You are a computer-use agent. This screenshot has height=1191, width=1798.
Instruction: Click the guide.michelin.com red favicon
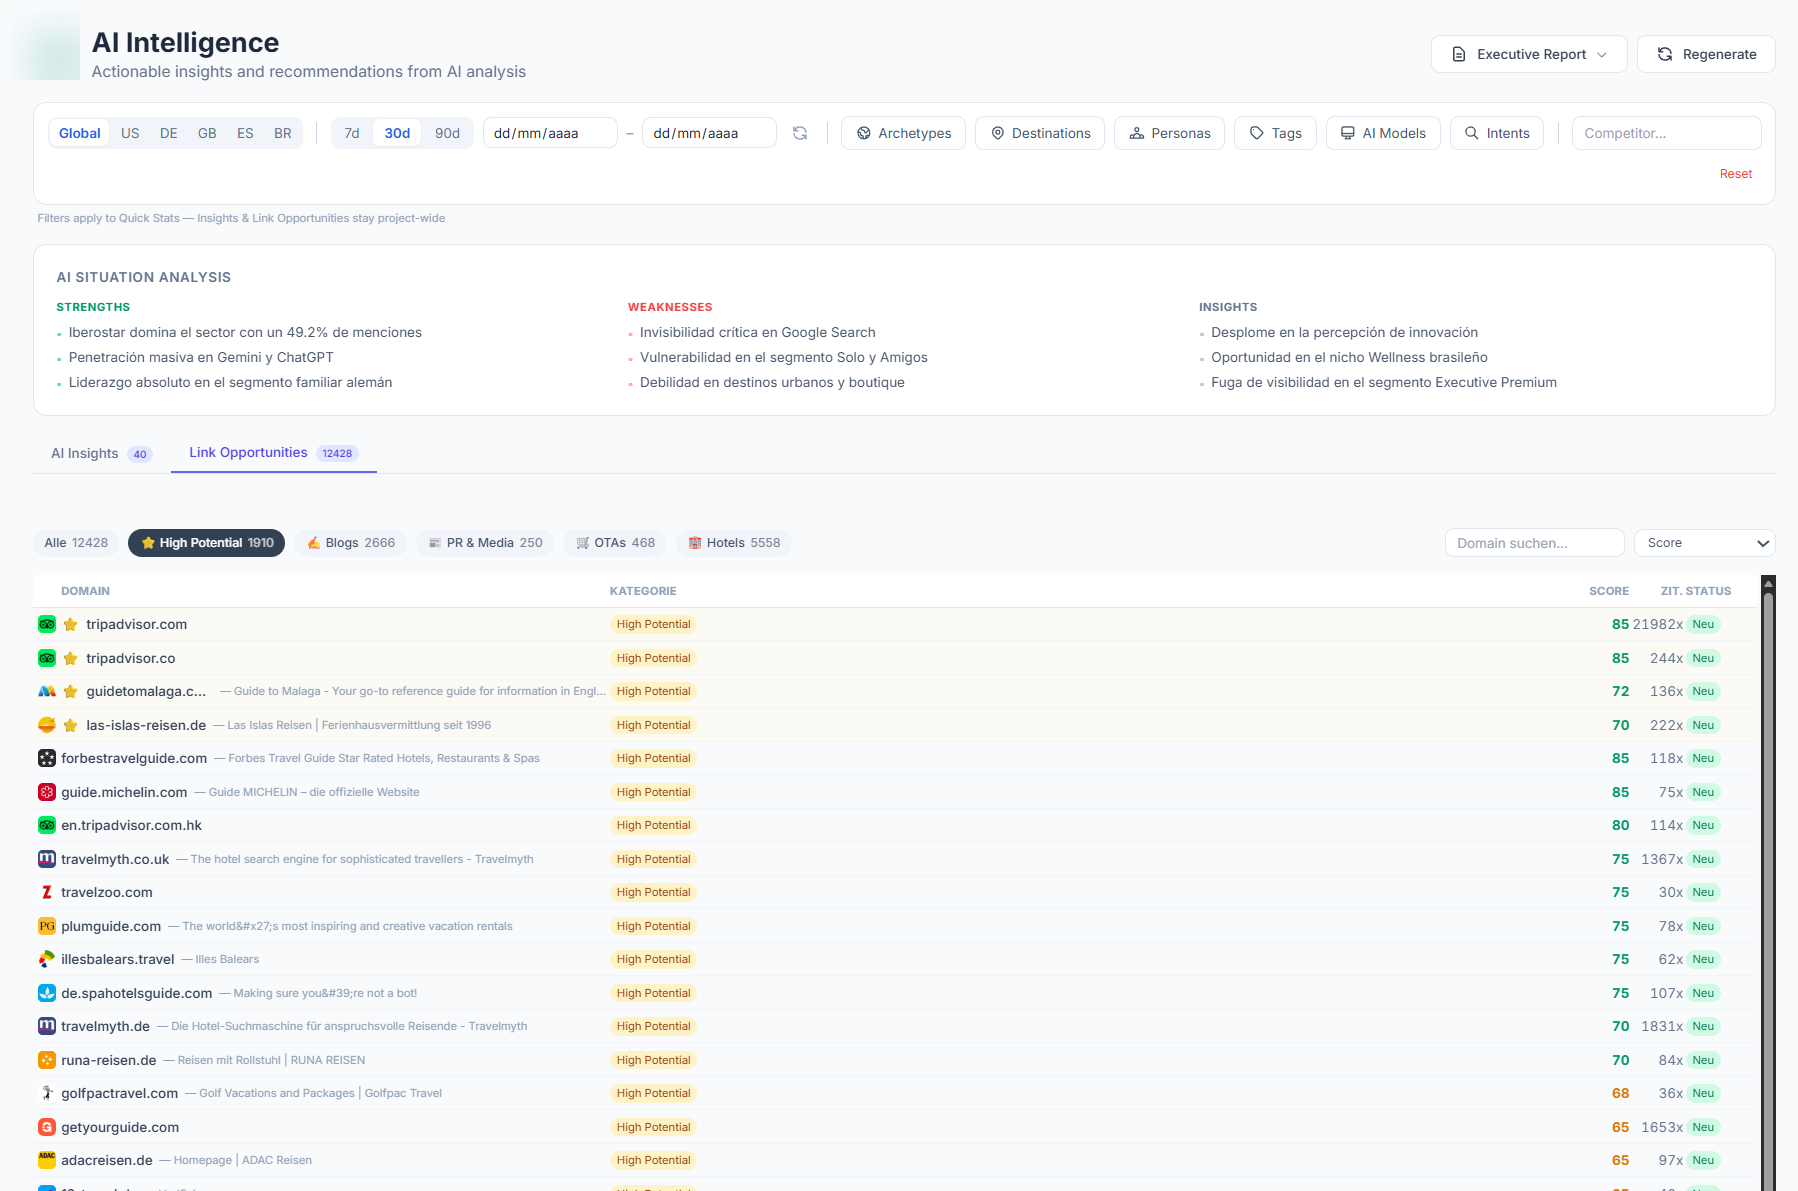point(47,792)
